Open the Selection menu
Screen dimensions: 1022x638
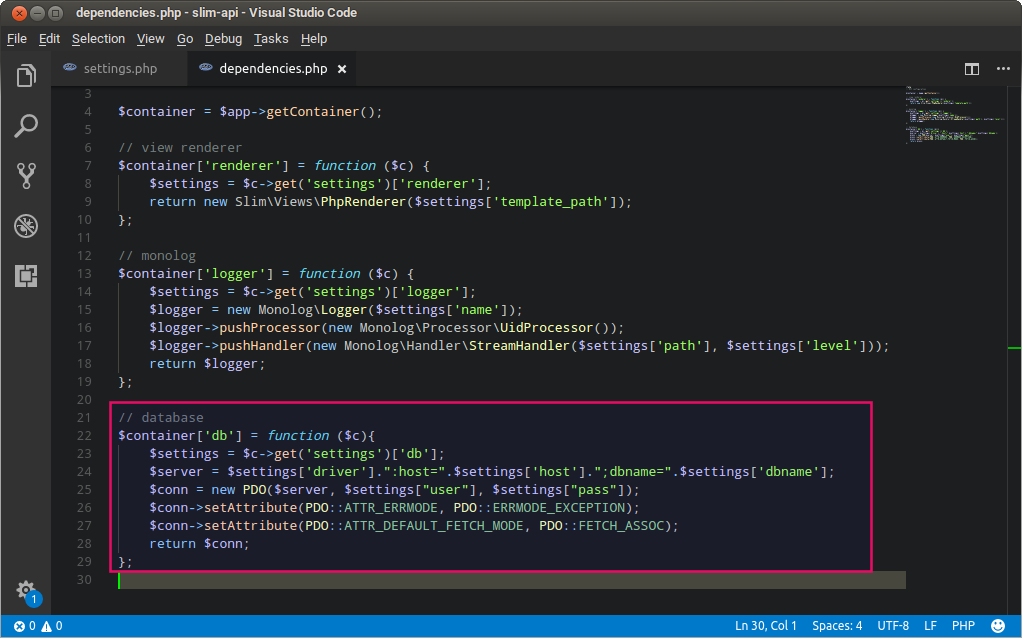click(x=98, y=39)
